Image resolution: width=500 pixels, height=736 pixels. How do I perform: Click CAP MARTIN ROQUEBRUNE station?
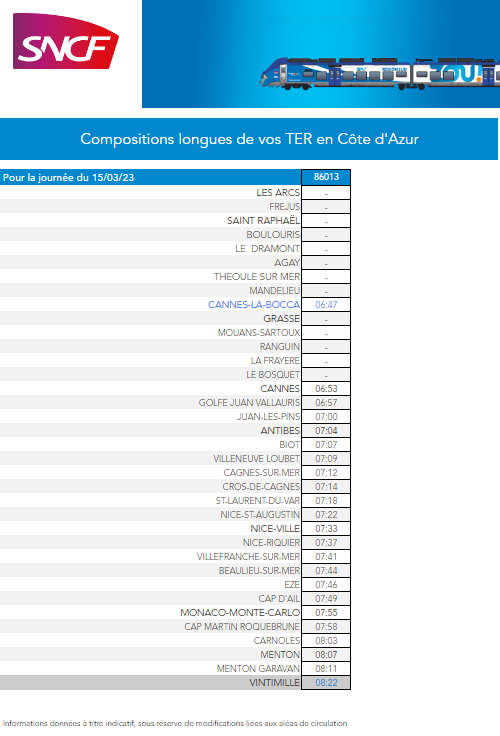tap(242, 627)
